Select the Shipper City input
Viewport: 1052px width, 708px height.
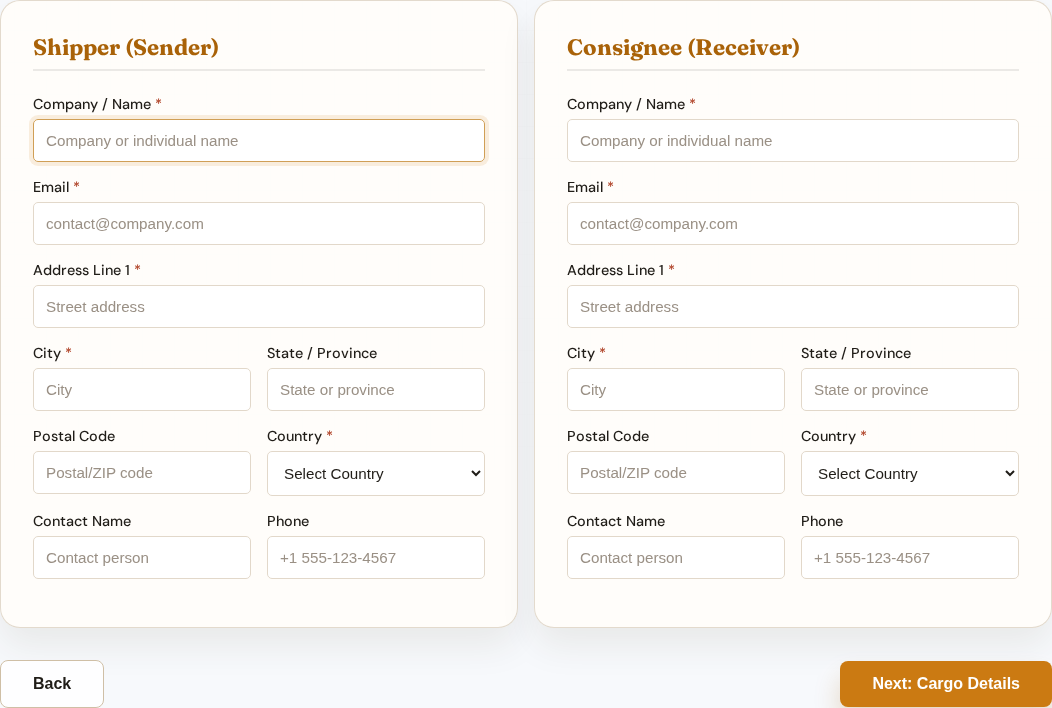tap(141, 389)
